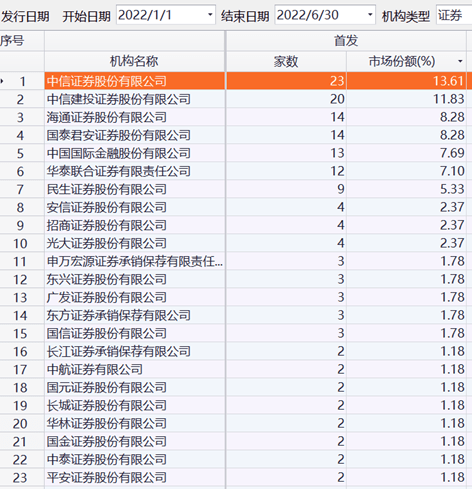472x489 pixels.
Task: Select the 民生证券股份有限公司 row
Action: coord(236,189)
